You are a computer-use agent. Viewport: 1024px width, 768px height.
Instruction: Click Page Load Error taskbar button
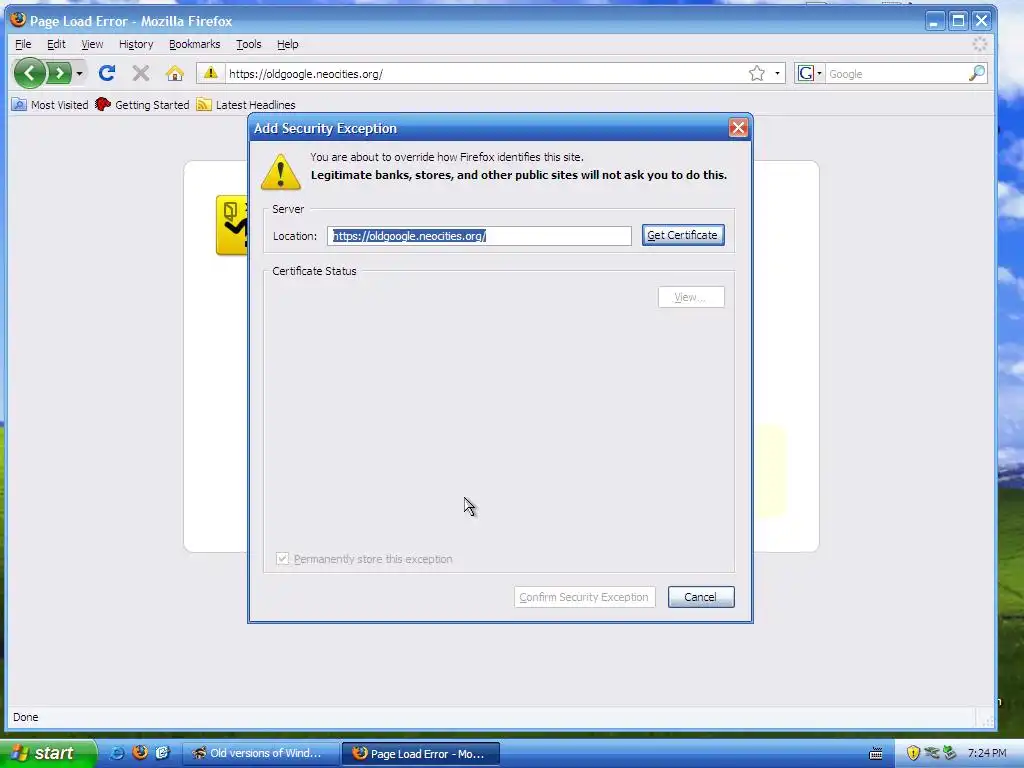(x=421, y=753)
